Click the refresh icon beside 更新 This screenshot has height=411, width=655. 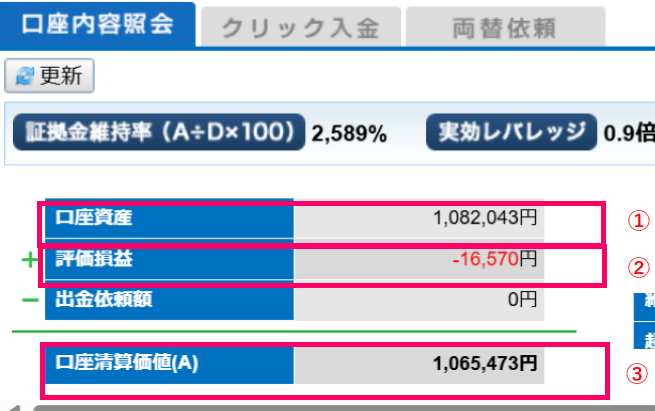(x=24, y=76)
